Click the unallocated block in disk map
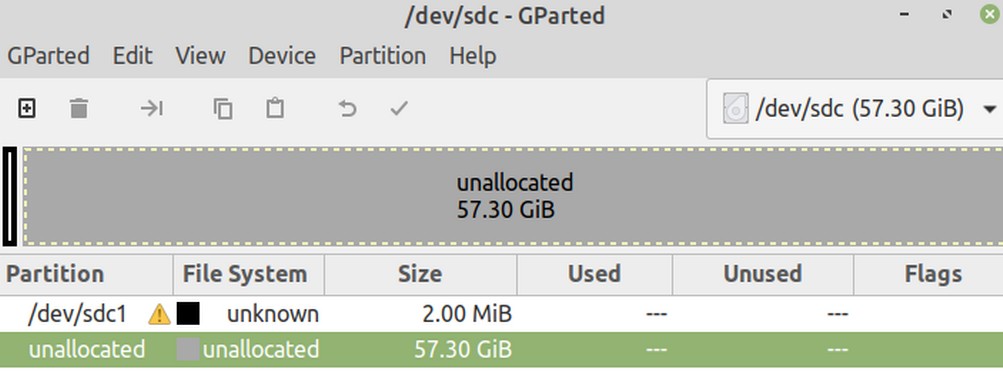The image size is (1003, 382). (x=513, y=196)
